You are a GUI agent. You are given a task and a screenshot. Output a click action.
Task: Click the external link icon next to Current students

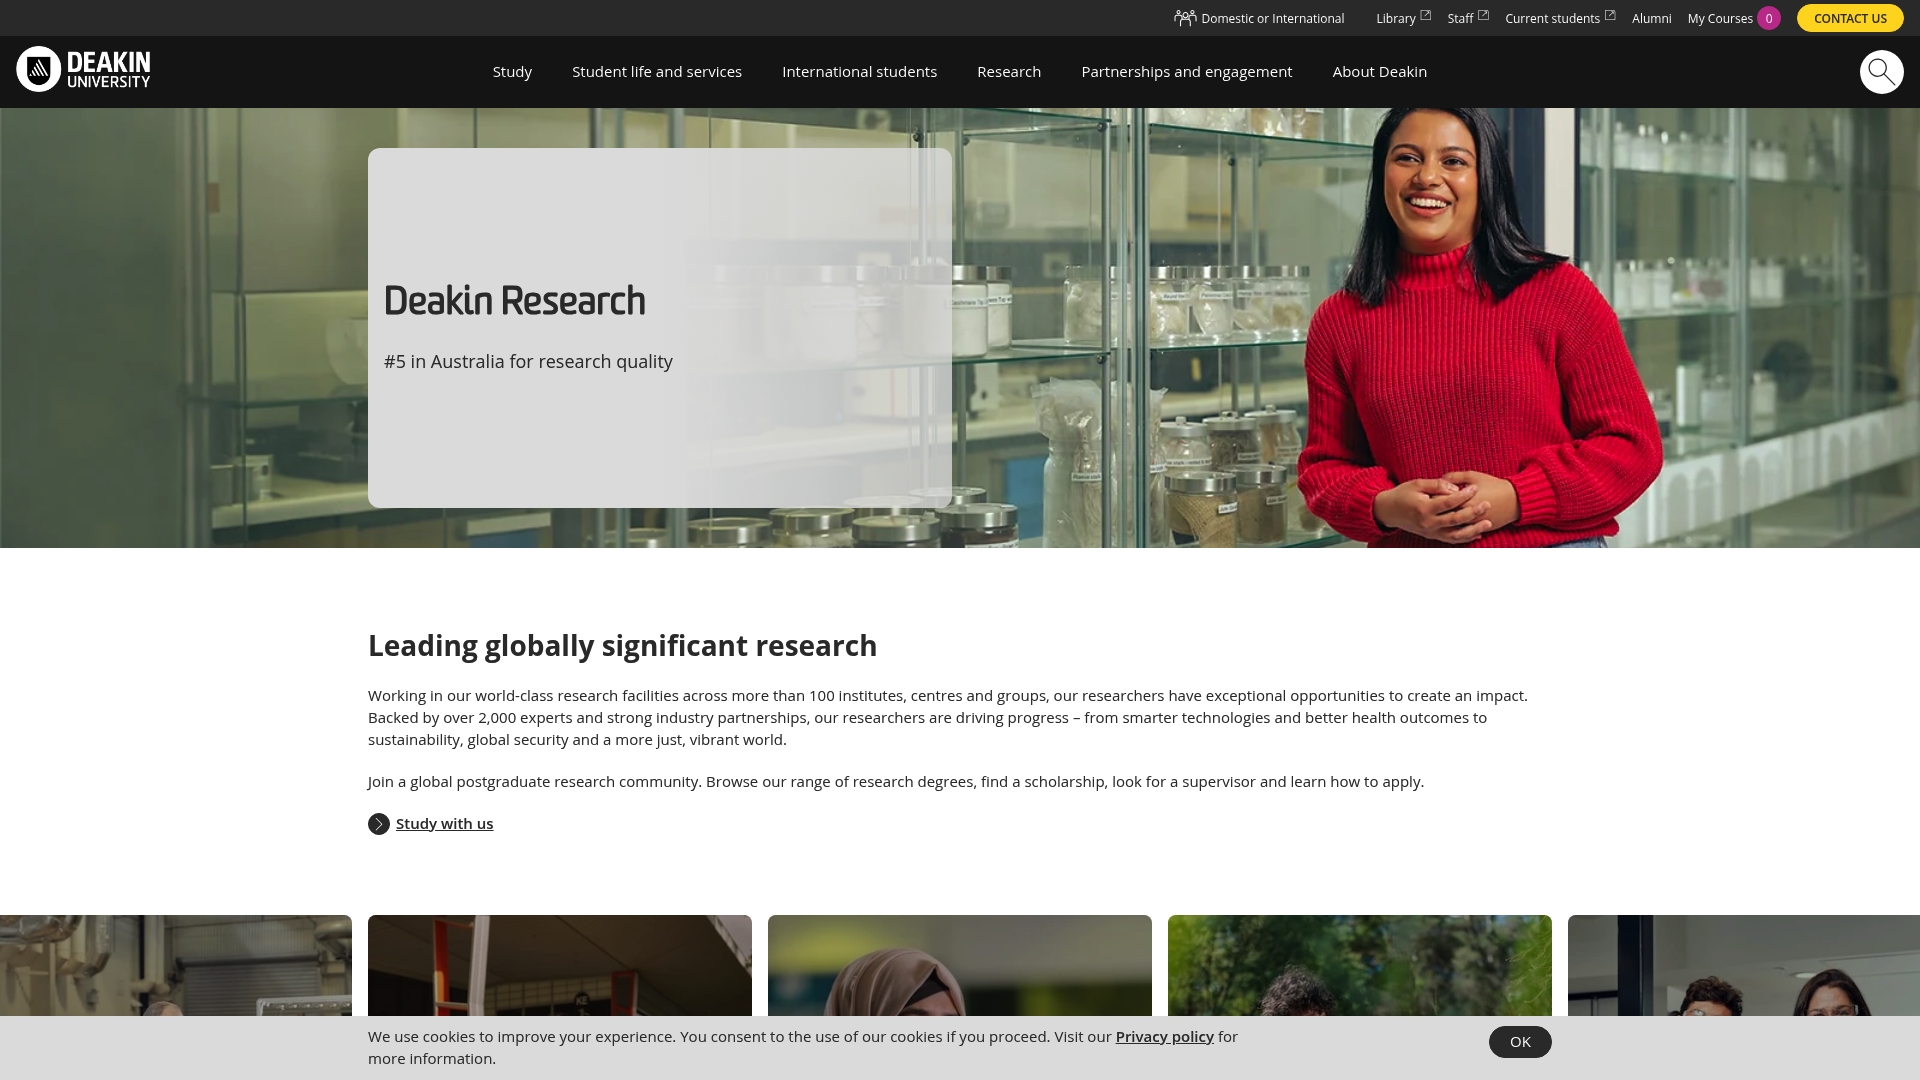(x=1610, y=15)
